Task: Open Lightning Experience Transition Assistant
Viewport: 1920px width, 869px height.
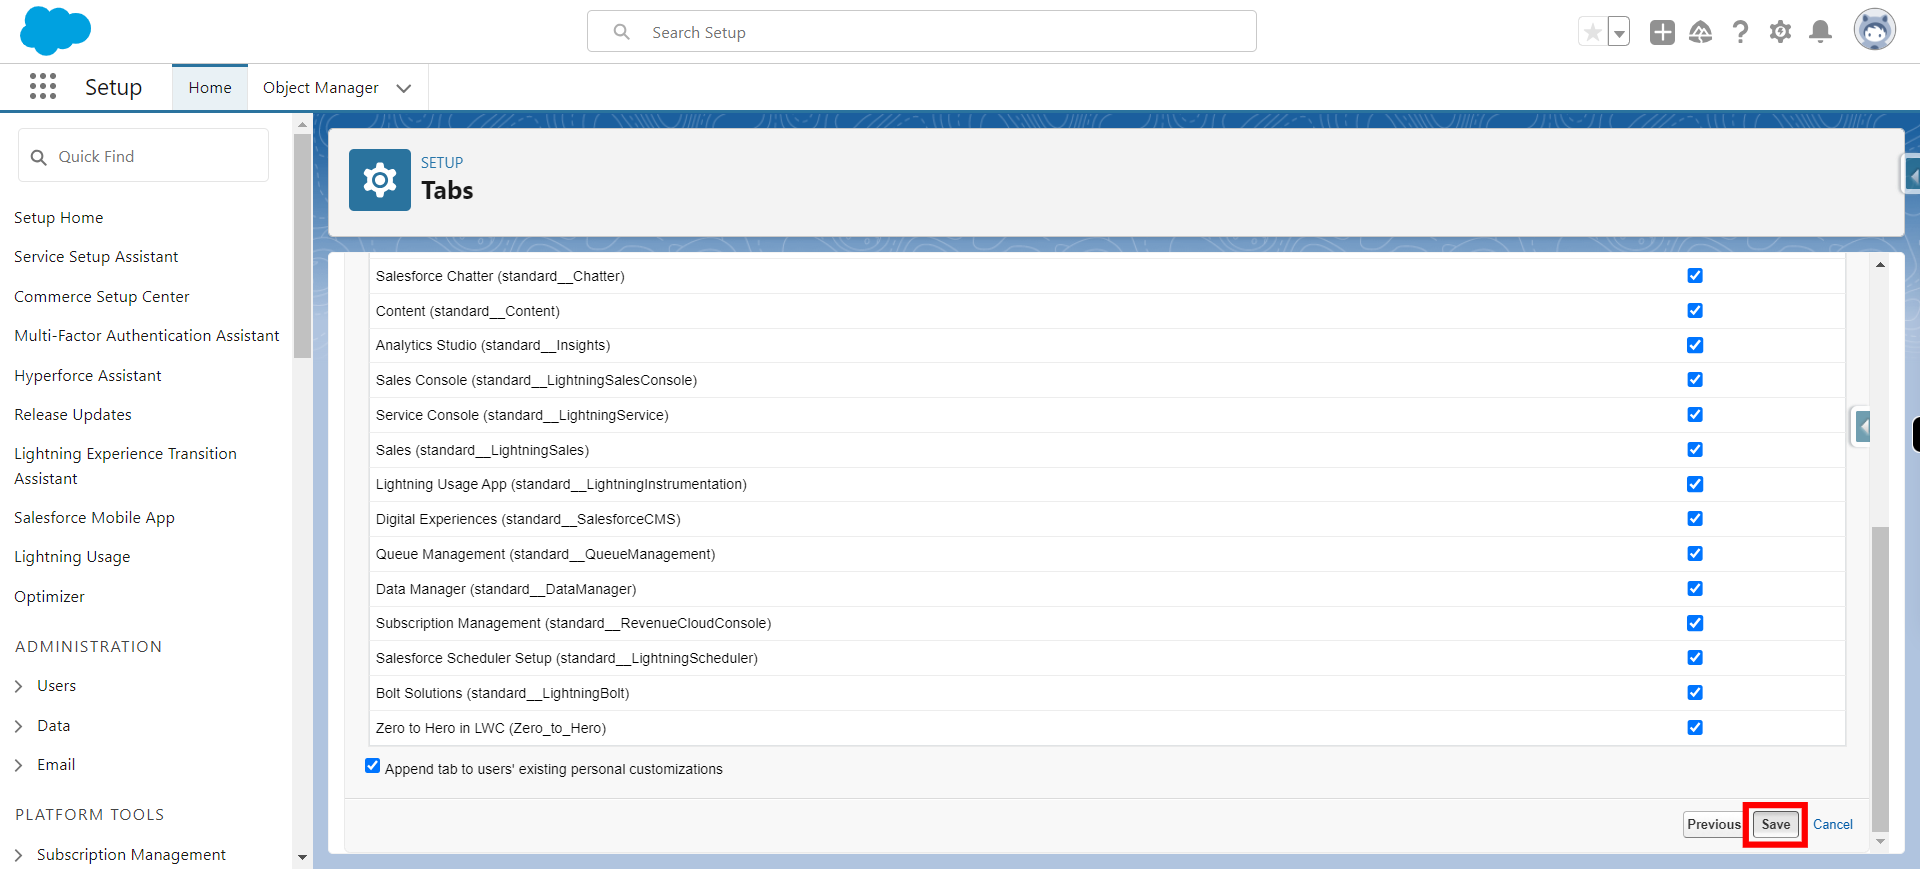Action: click(x=126, y=466)
